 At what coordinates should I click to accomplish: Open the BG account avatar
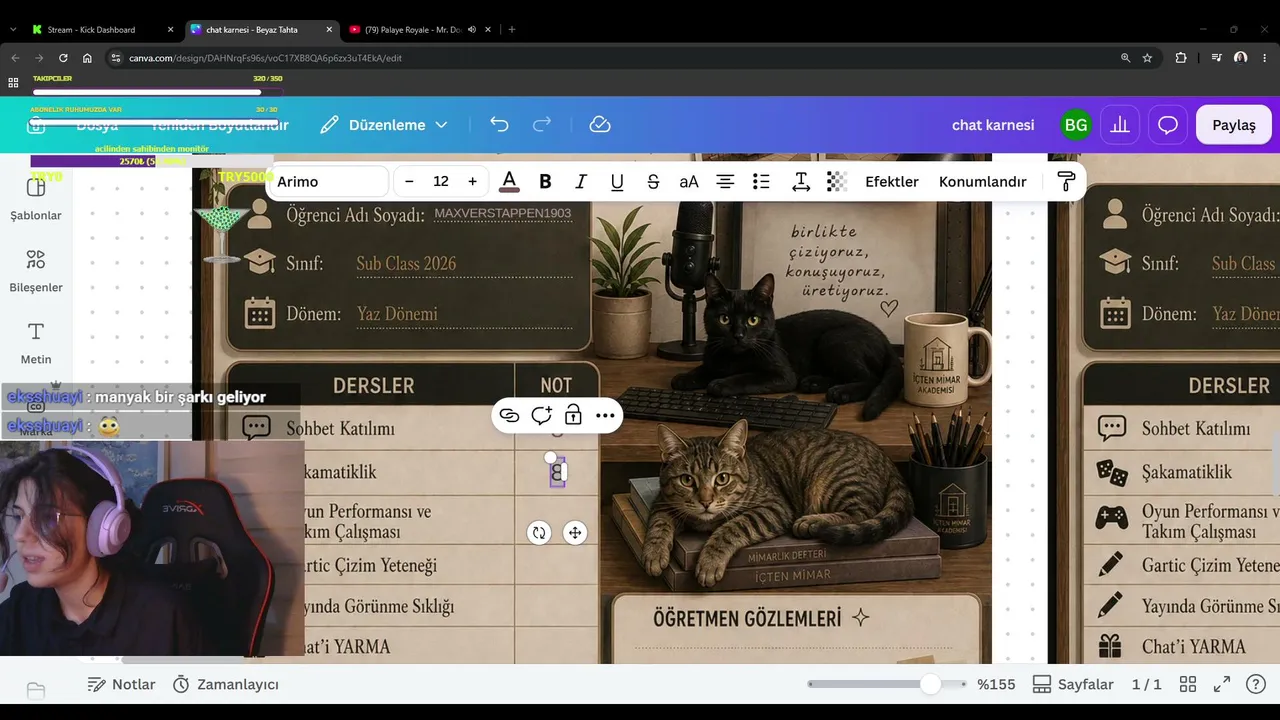[x=1076, y=125]
